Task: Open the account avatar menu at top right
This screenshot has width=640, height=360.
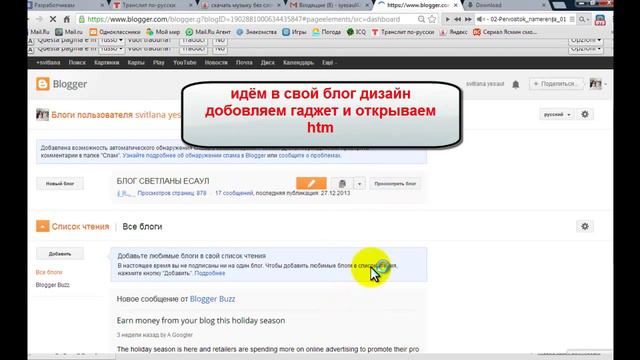Action: click(598, 84)
